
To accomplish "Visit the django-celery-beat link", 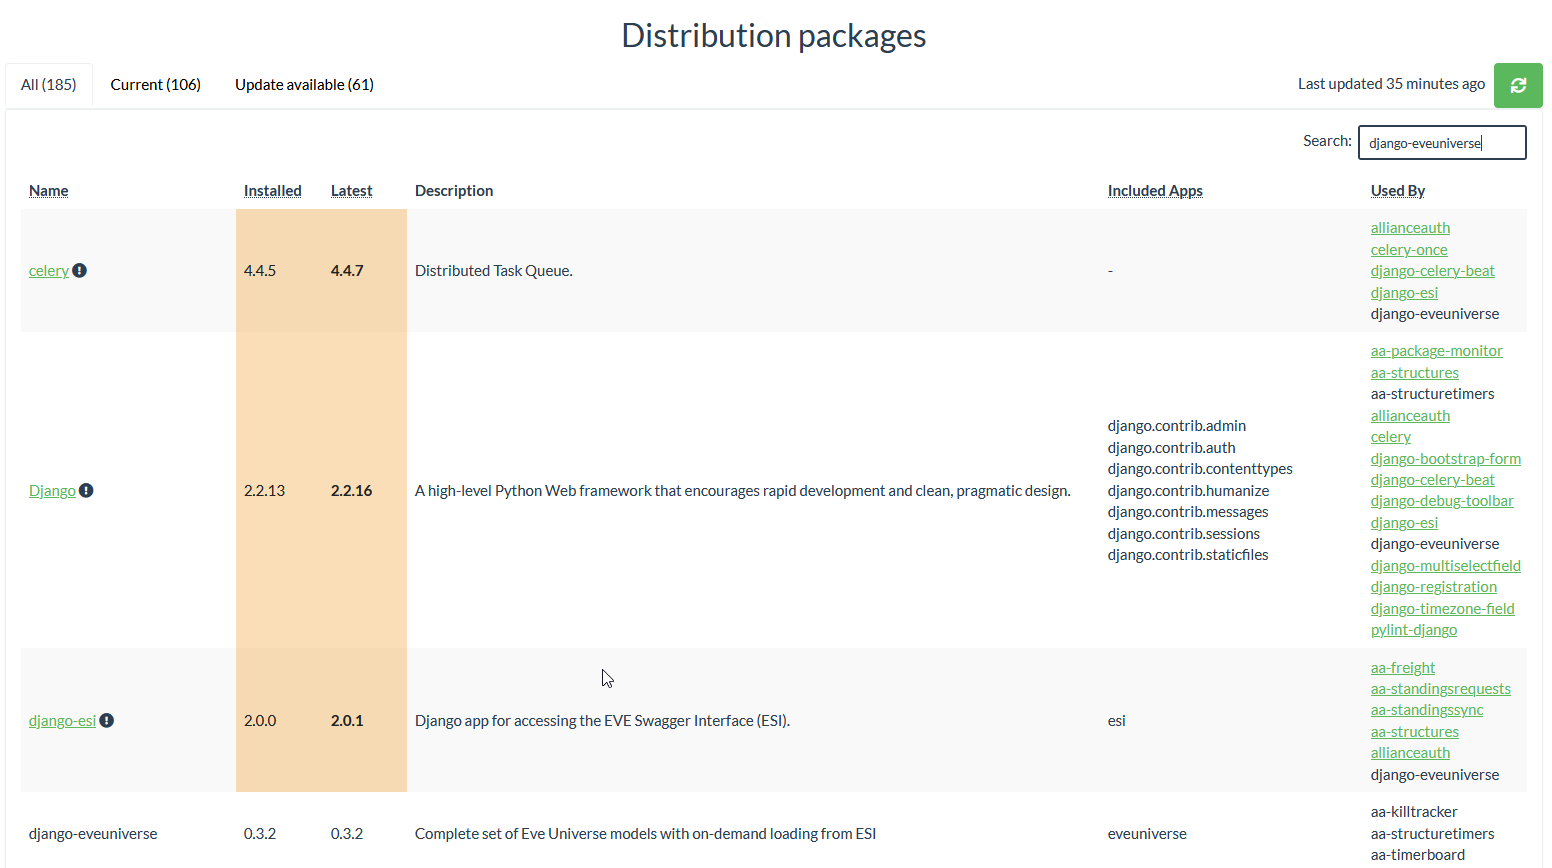I will 1433,270.
